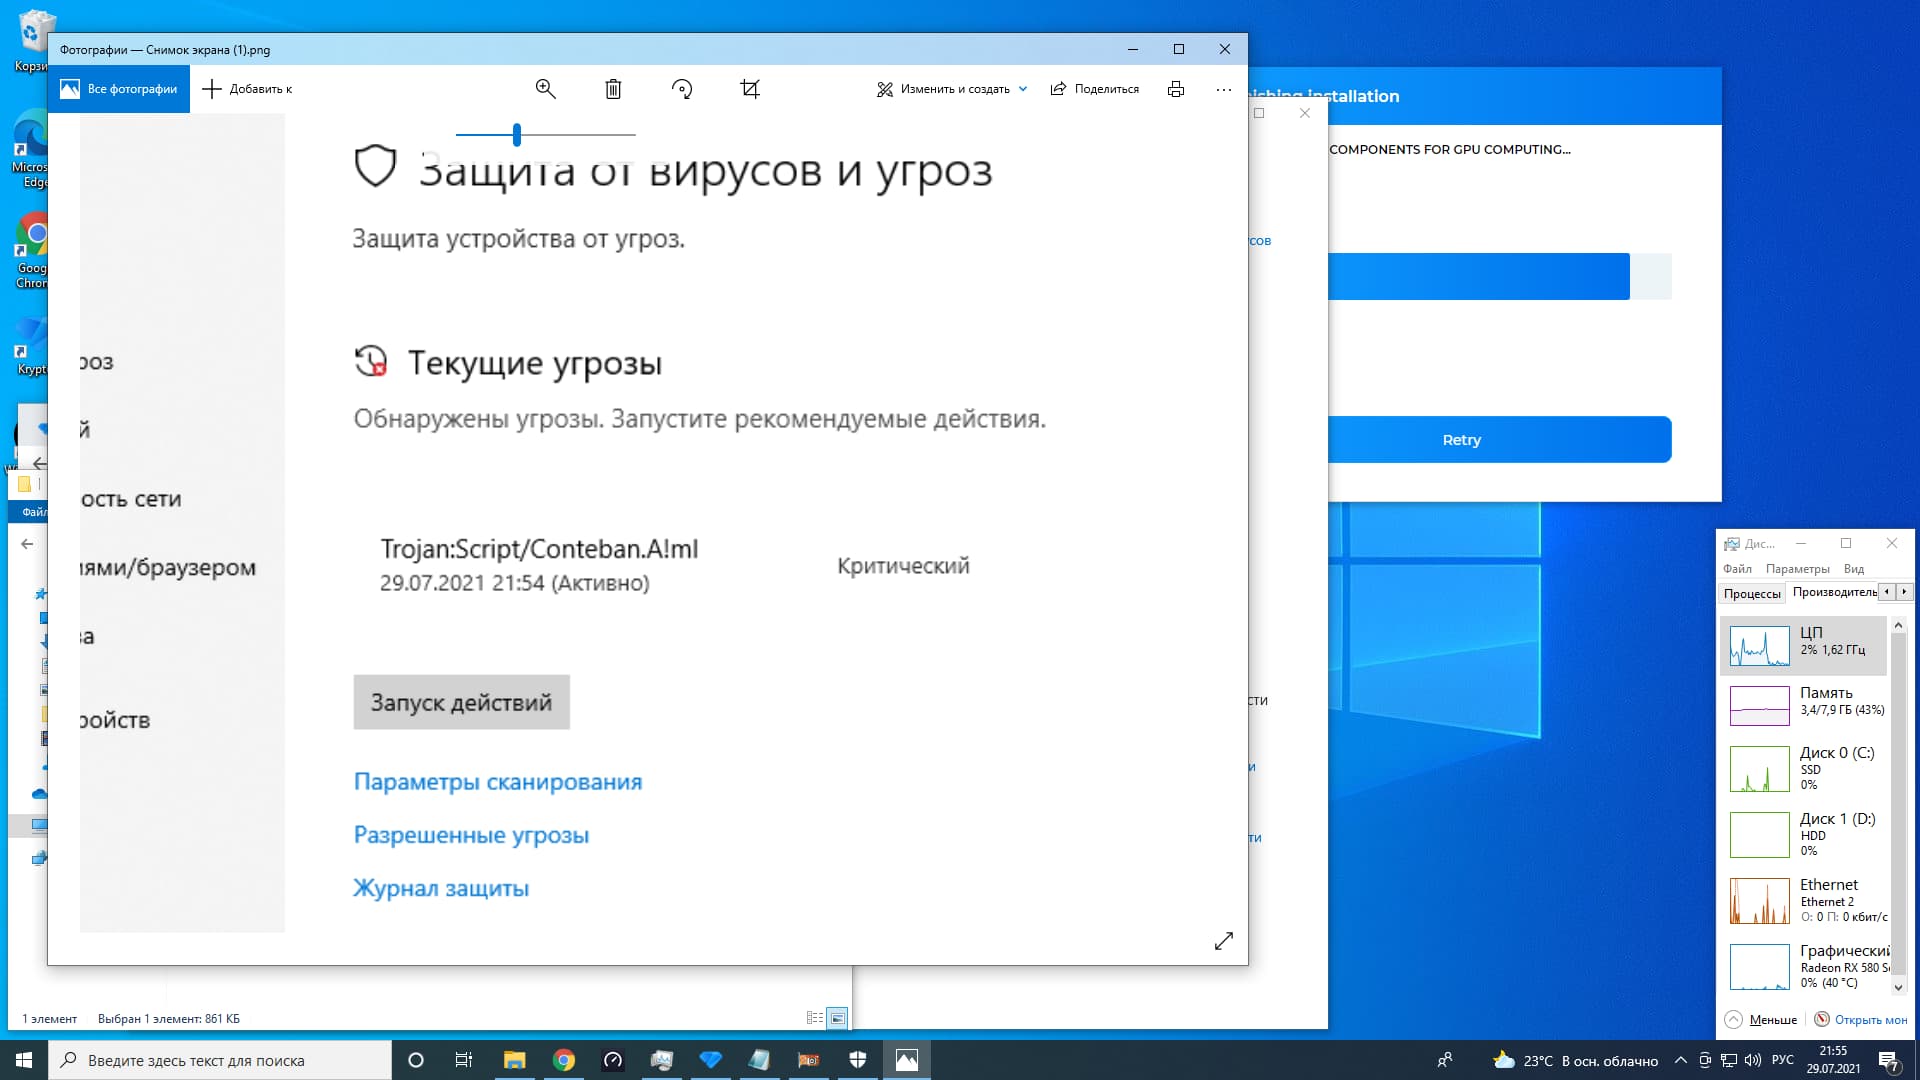Viewport: 1920px width, 1080px height.
Task: Select the crop tool in Photos toolbar
Action: click(x=750, y=89)
